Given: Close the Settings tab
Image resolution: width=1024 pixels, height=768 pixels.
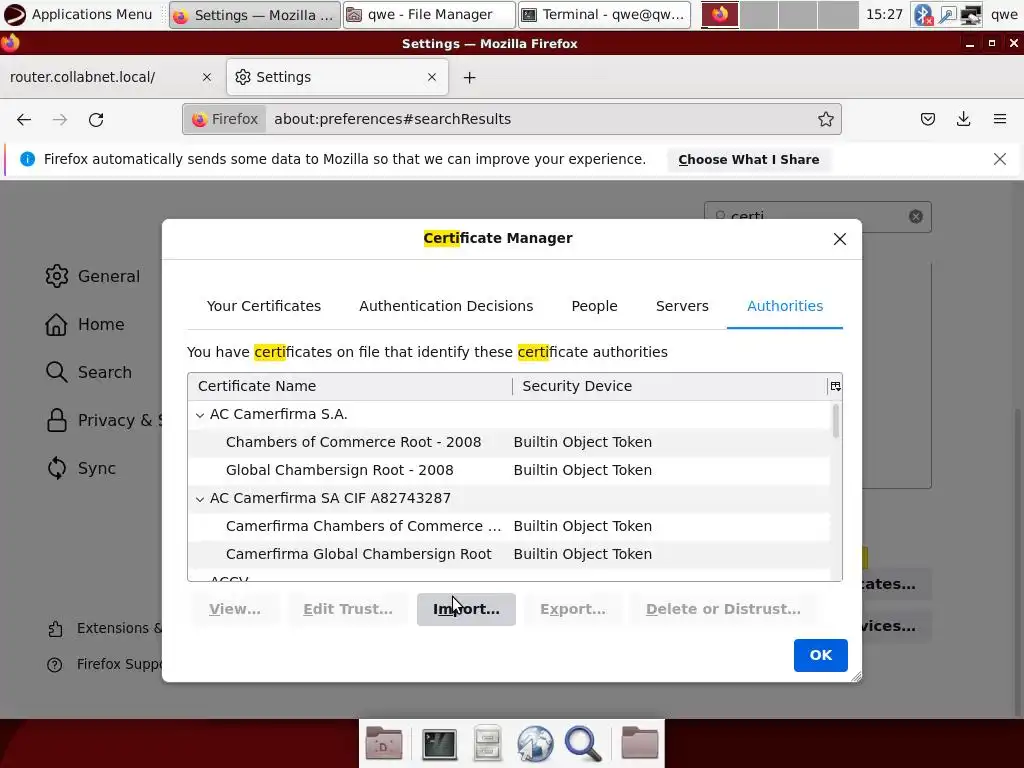Looking at the screenshot, I should click(x=432, y=77).
